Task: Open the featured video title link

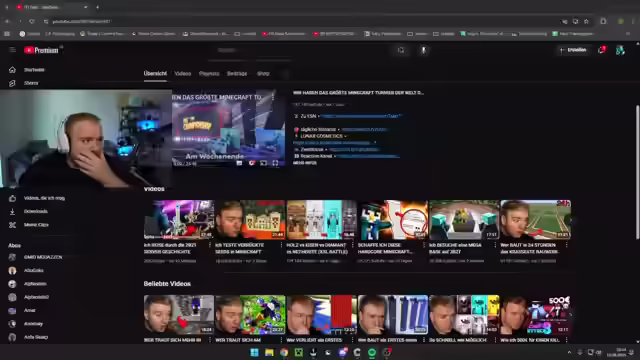Action: point(358,93)
